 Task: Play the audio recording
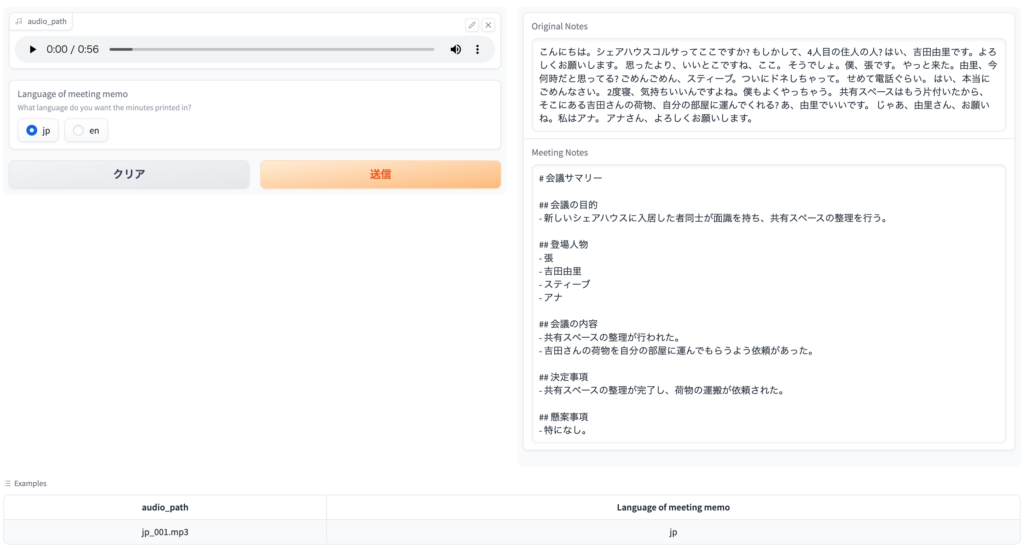[32, 49]
